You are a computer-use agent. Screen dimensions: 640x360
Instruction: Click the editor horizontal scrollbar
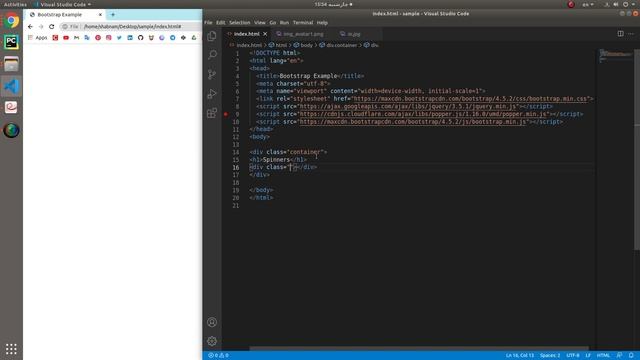click(419, 348)
